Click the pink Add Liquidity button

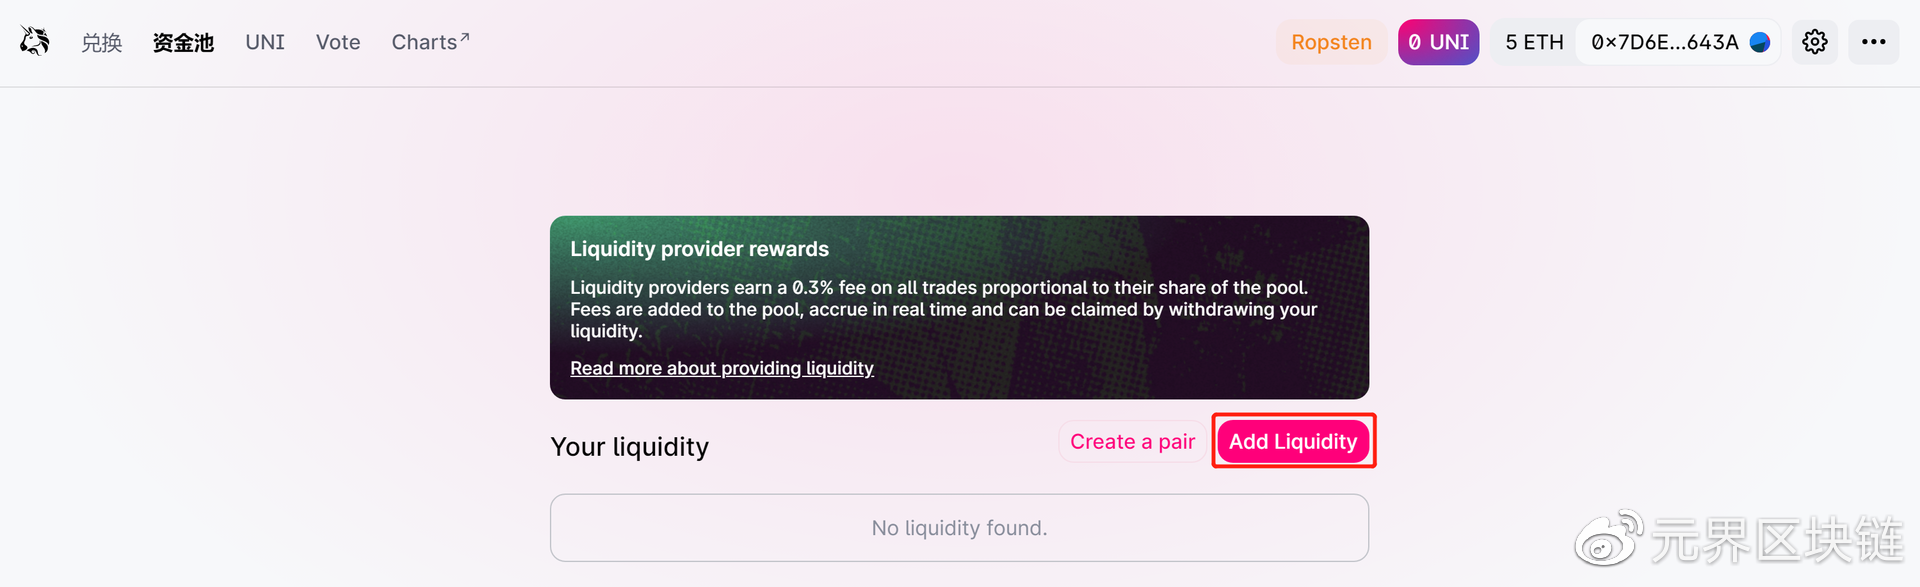[x=1293, y=441]
